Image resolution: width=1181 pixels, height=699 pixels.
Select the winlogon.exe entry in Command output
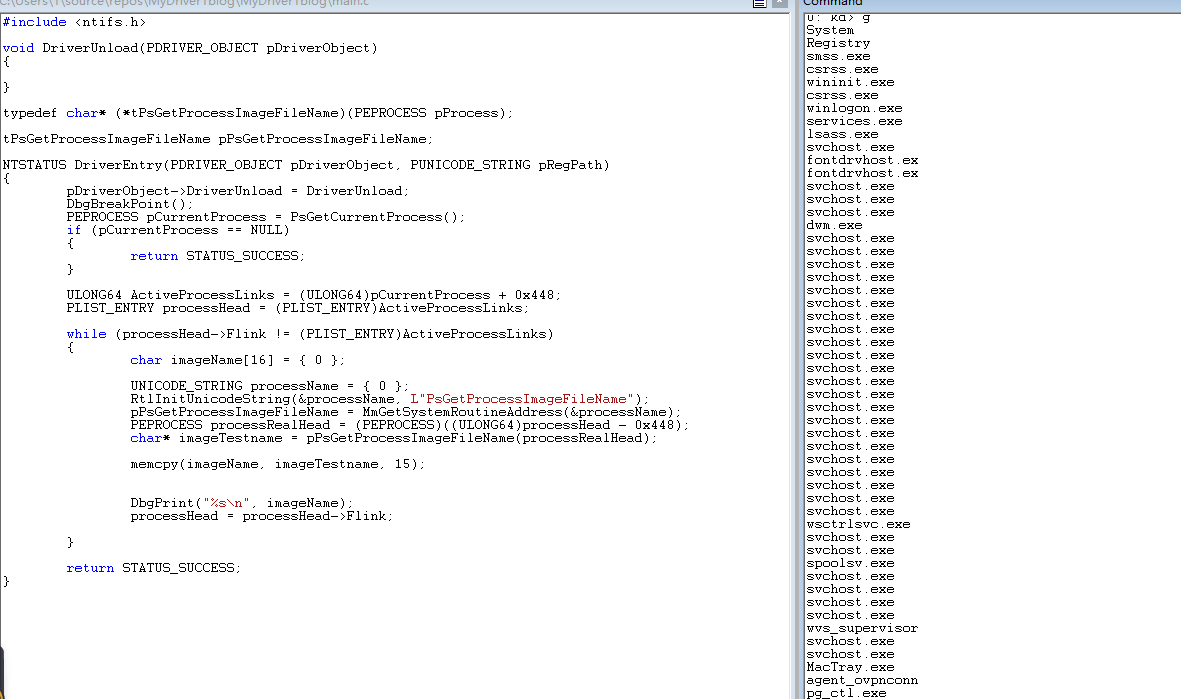pos(854,108)
